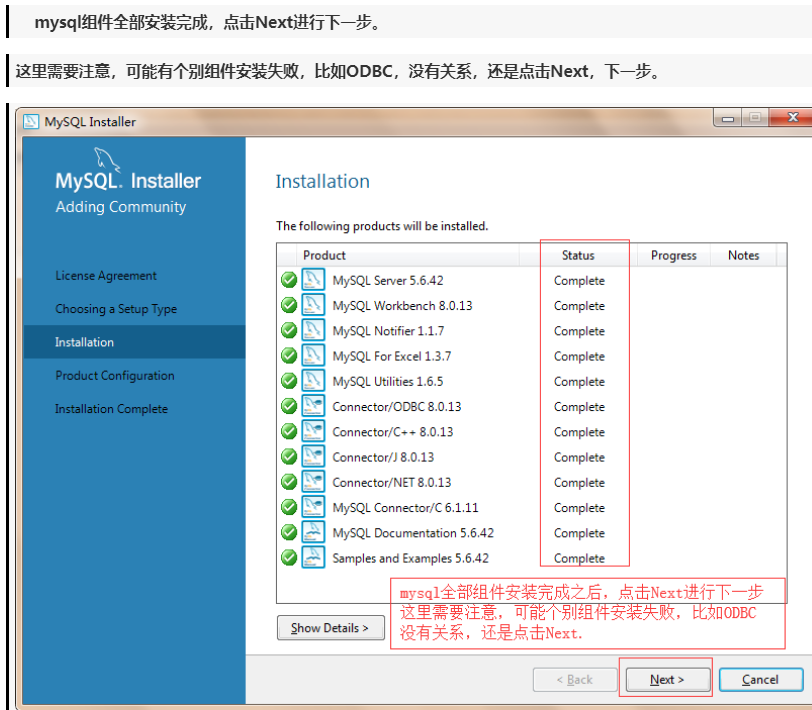Close the MySQL Installer window
812x710 pixels.
(x=792, y=118)
